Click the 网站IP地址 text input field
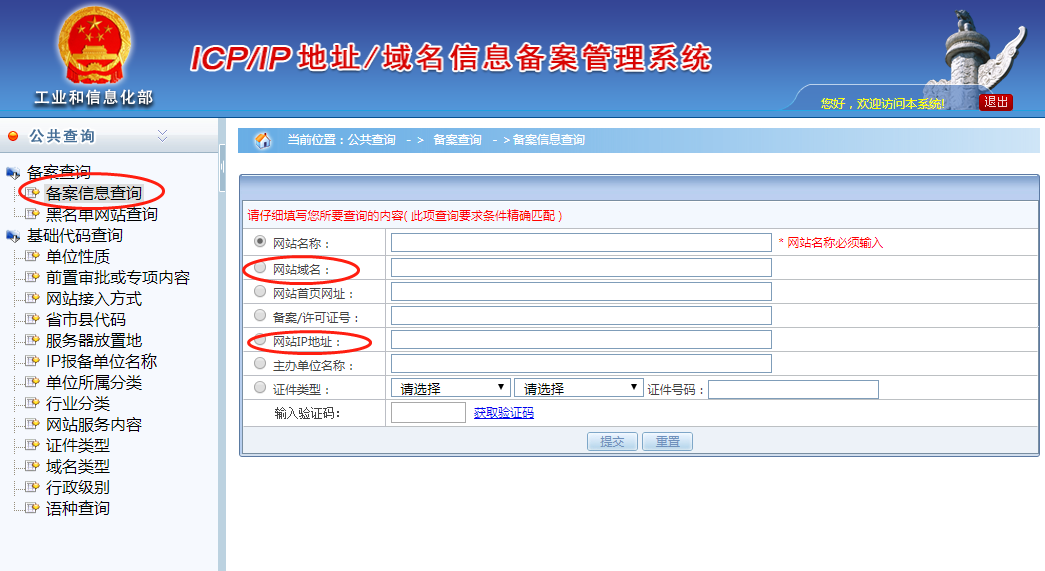 pos(581,339)
